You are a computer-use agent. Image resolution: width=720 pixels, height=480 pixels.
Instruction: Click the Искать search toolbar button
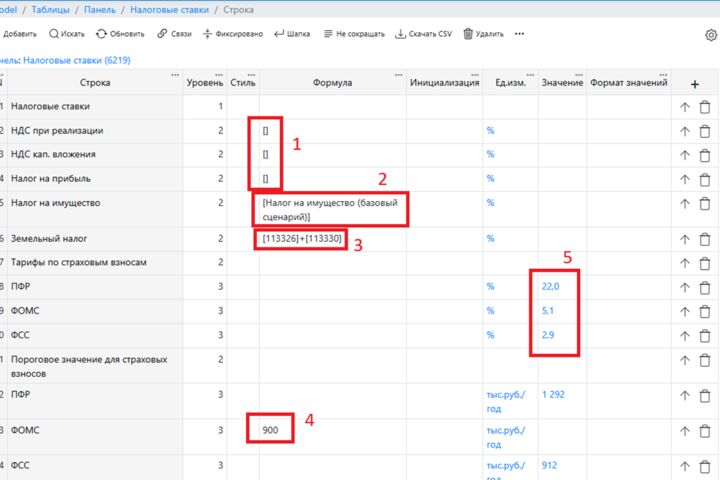click(x=67, y=34)
